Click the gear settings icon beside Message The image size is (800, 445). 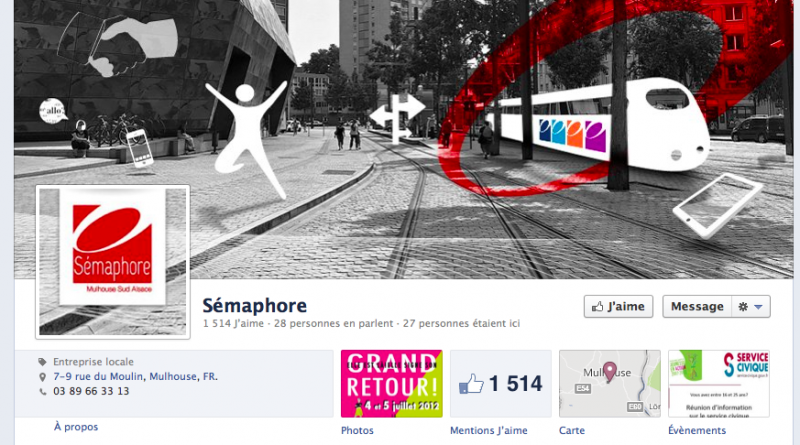[x=743, y=307]
